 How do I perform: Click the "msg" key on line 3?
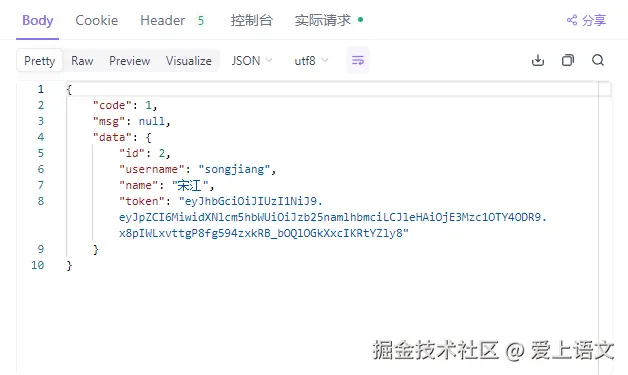pyautogui.click(x=109, y=121)
